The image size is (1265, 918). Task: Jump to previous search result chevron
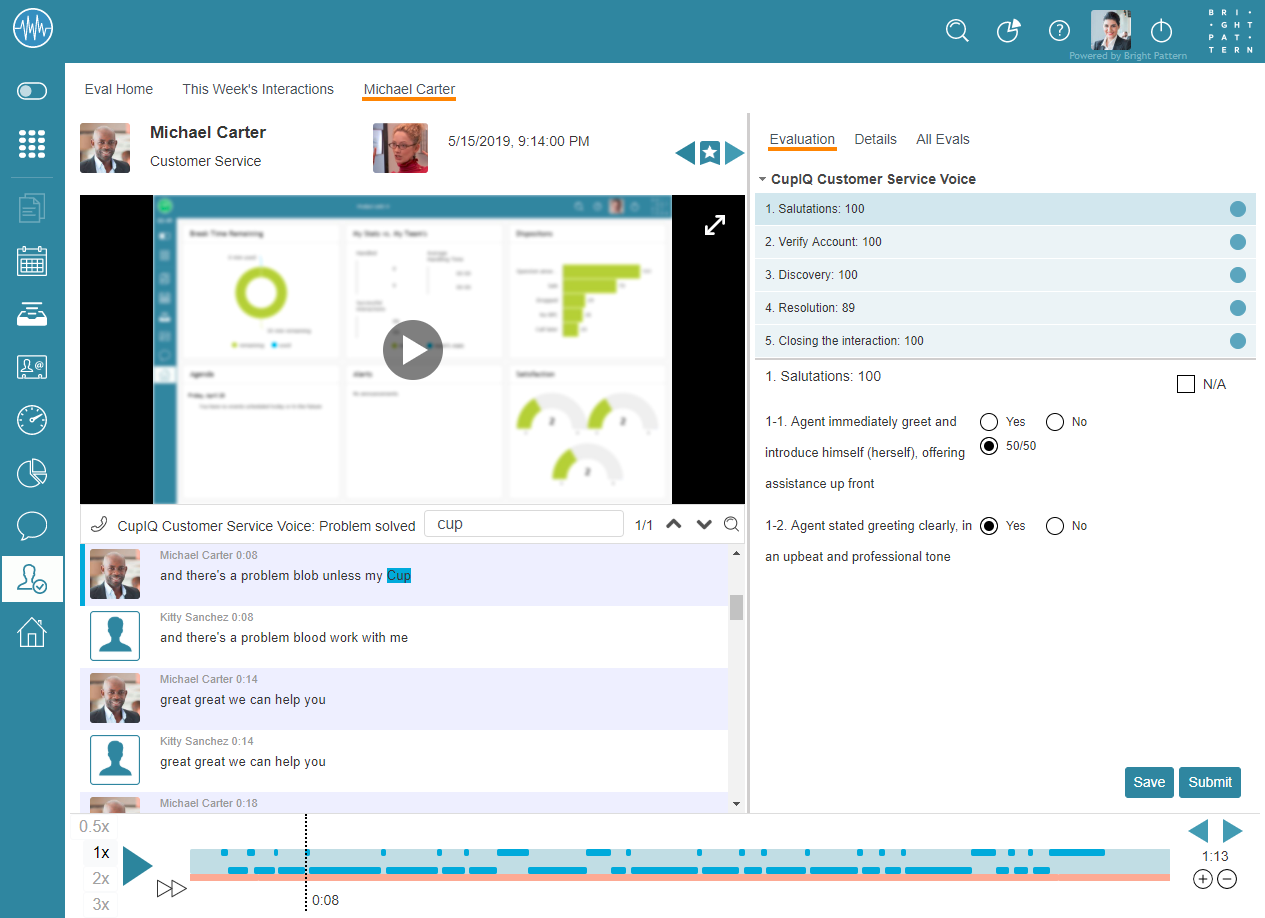(x=674, y=524)
